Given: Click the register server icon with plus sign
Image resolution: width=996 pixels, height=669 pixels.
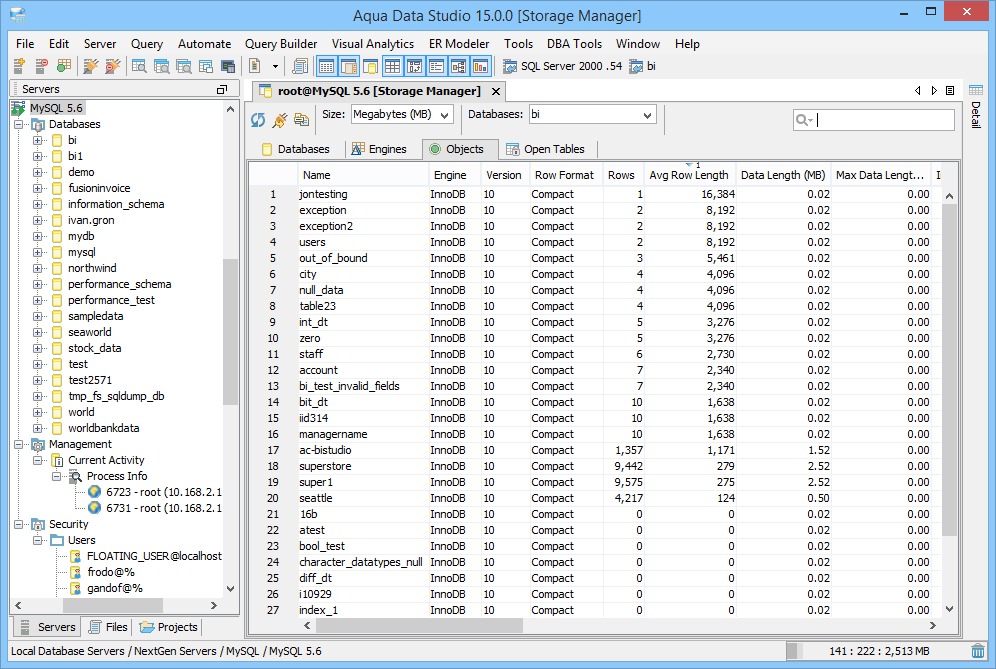Looking at the screenshot, I should click(19, 65).
